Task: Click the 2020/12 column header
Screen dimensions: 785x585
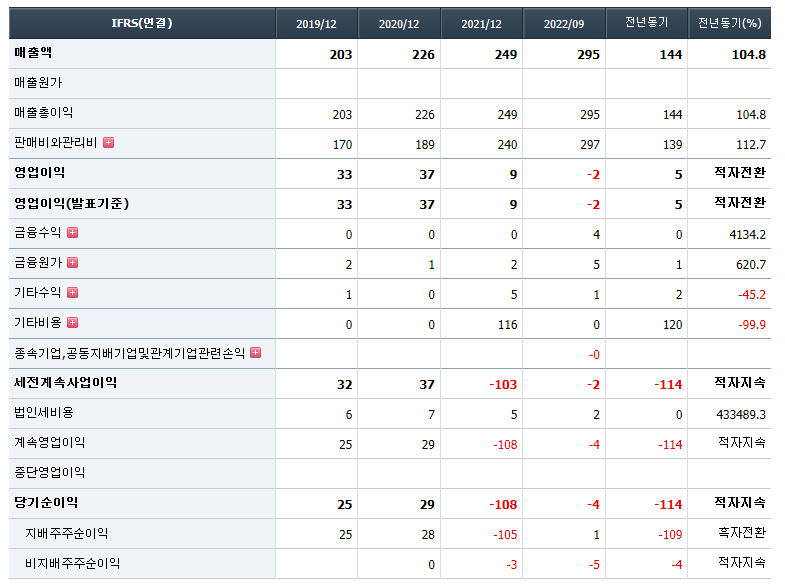Action: click(x=399, y=24)
